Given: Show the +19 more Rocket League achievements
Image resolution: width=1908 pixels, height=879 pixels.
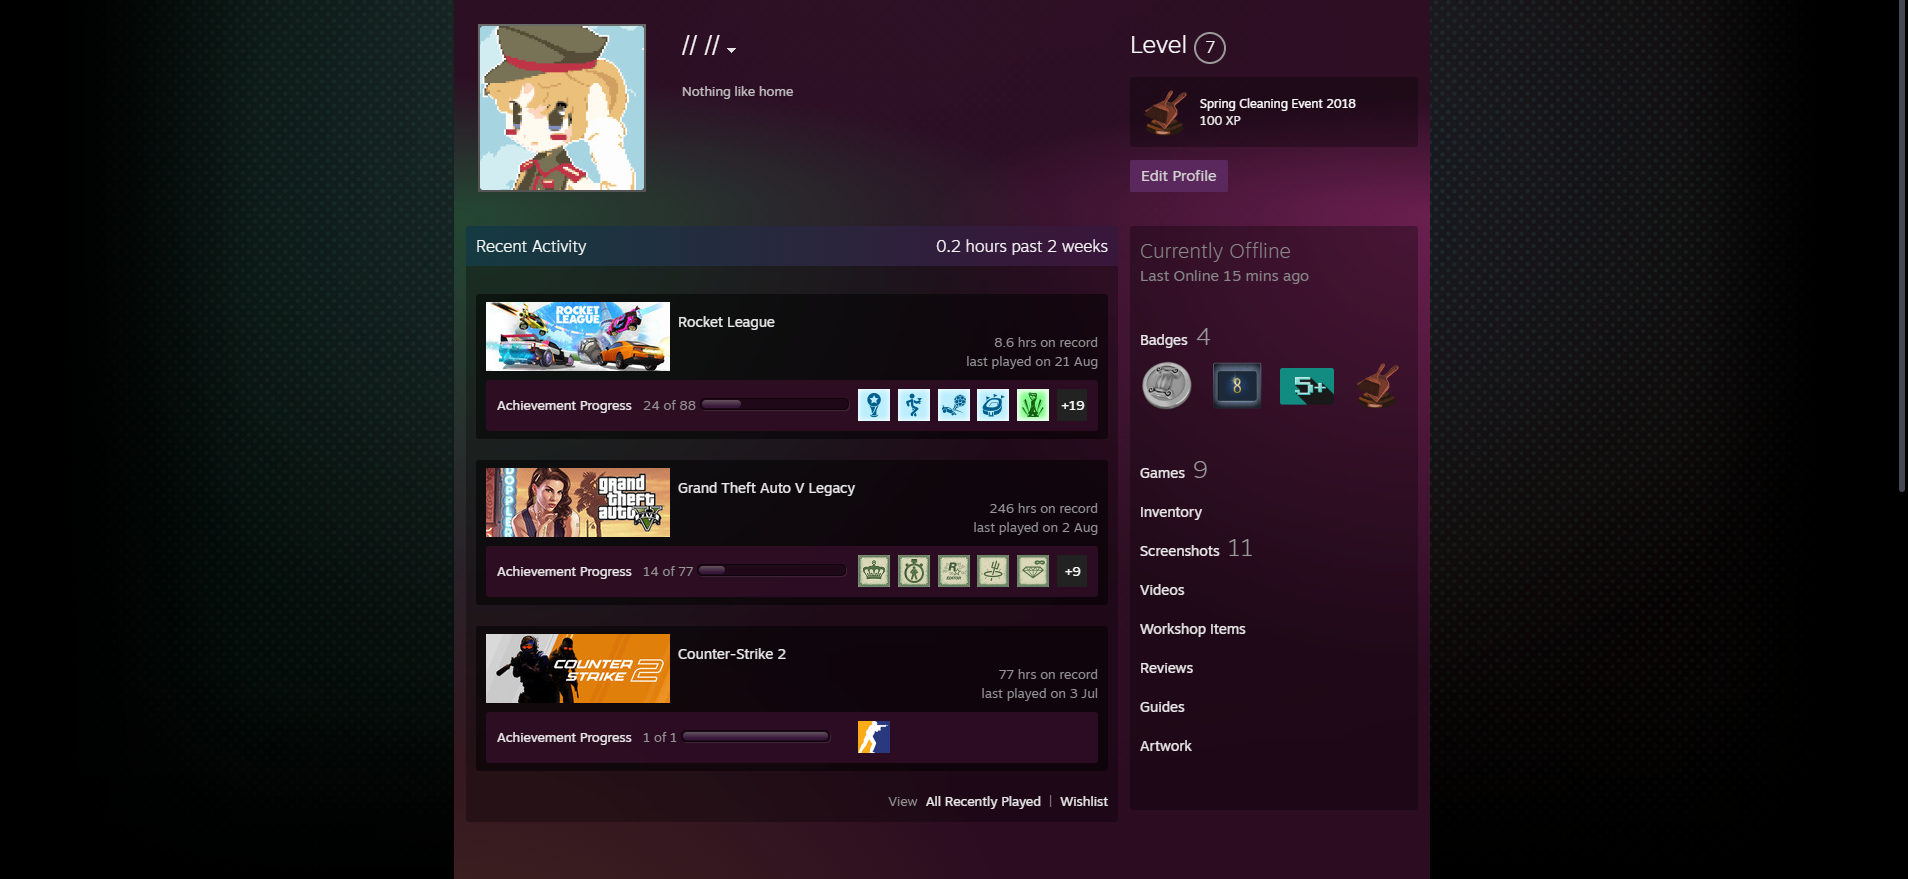Looking at the screenshot, I should 1073,405.
